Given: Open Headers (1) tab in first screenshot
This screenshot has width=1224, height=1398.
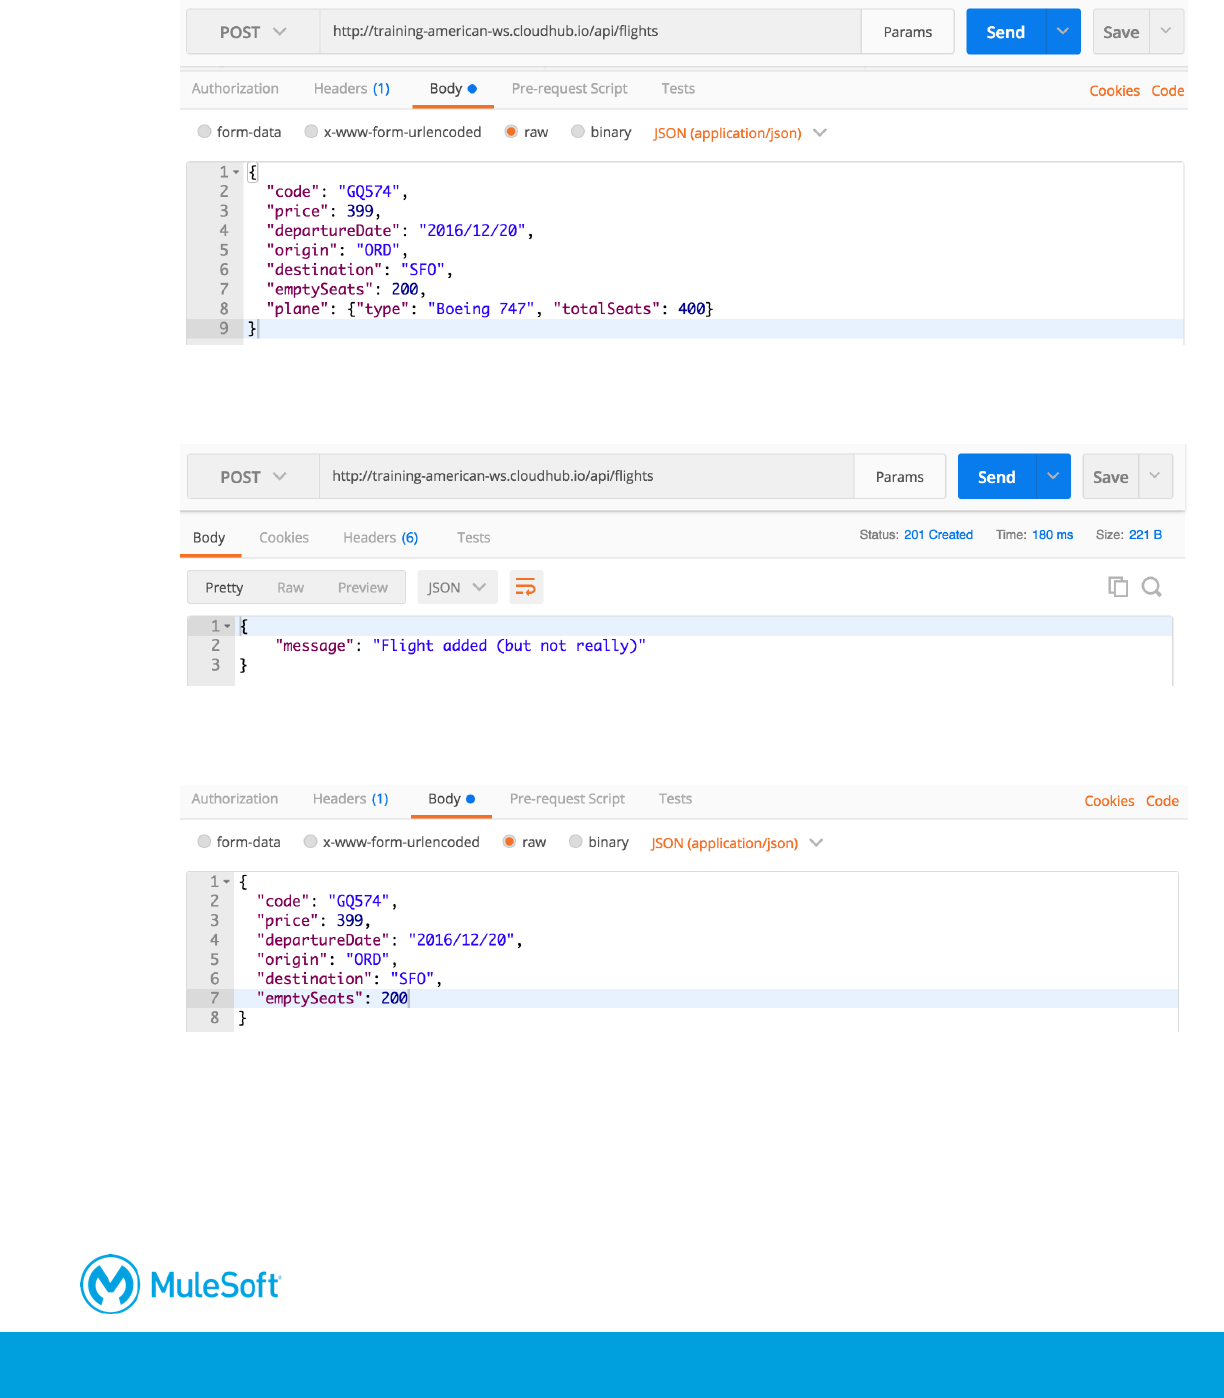Looking at the screenshot, I should click(352, 88).
